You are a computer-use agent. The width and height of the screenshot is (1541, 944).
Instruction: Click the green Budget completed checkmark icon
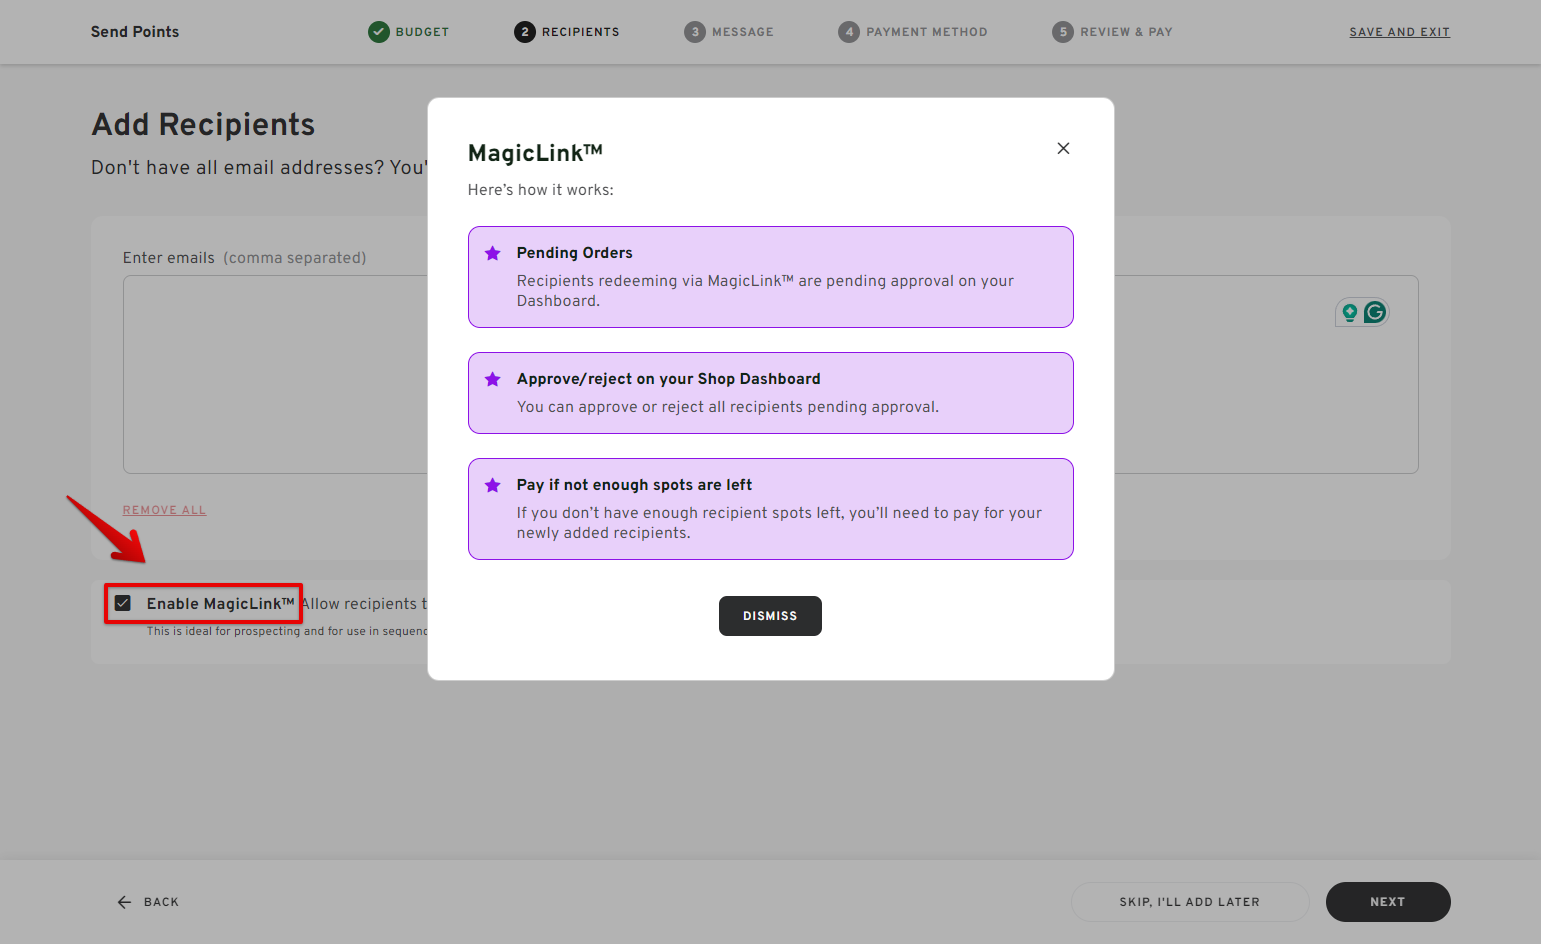click(378, 31)
